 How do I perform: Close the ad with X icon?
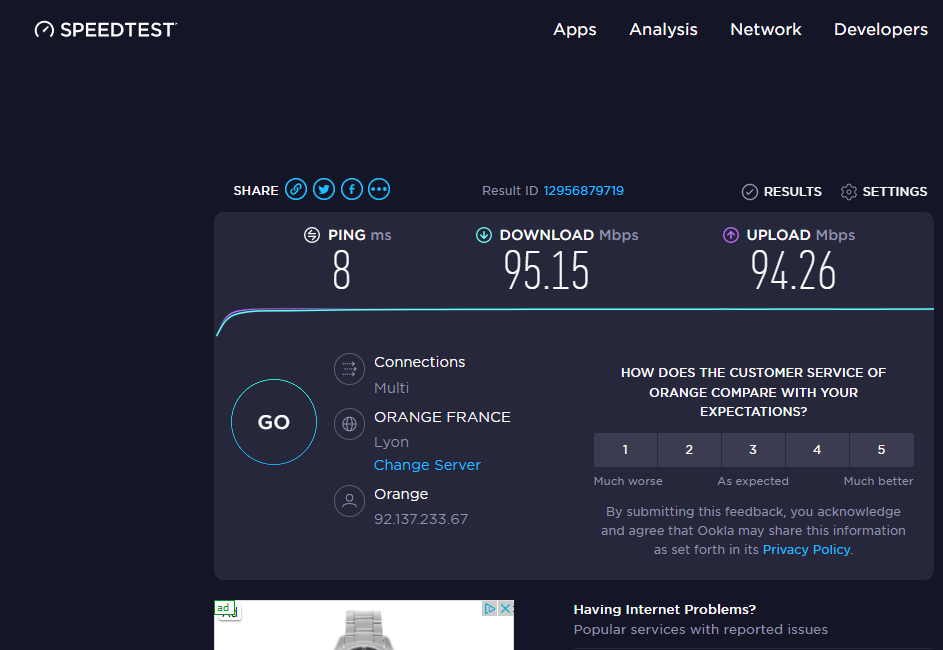point(506,609)
